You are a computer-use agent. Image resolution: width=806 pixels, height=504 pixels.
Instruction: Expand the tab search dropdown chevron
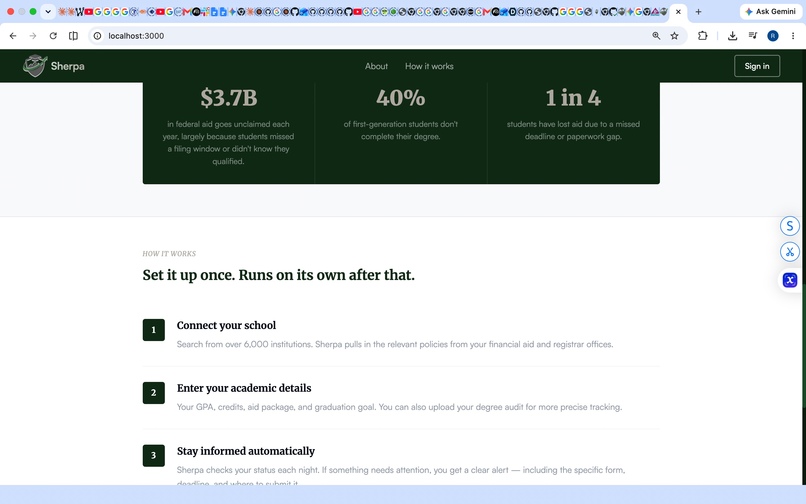[x=48, y=11]
